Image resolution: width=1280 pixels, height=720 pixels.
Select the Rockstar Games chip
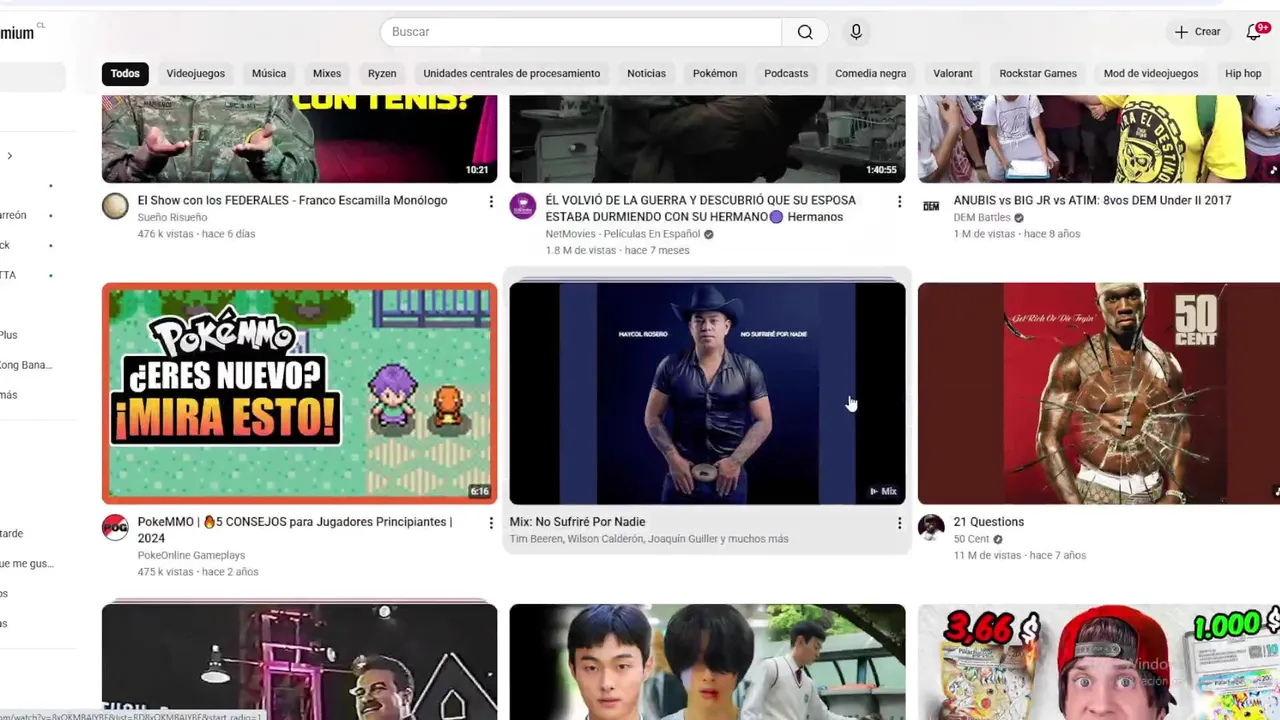(x=1038, y=73)
